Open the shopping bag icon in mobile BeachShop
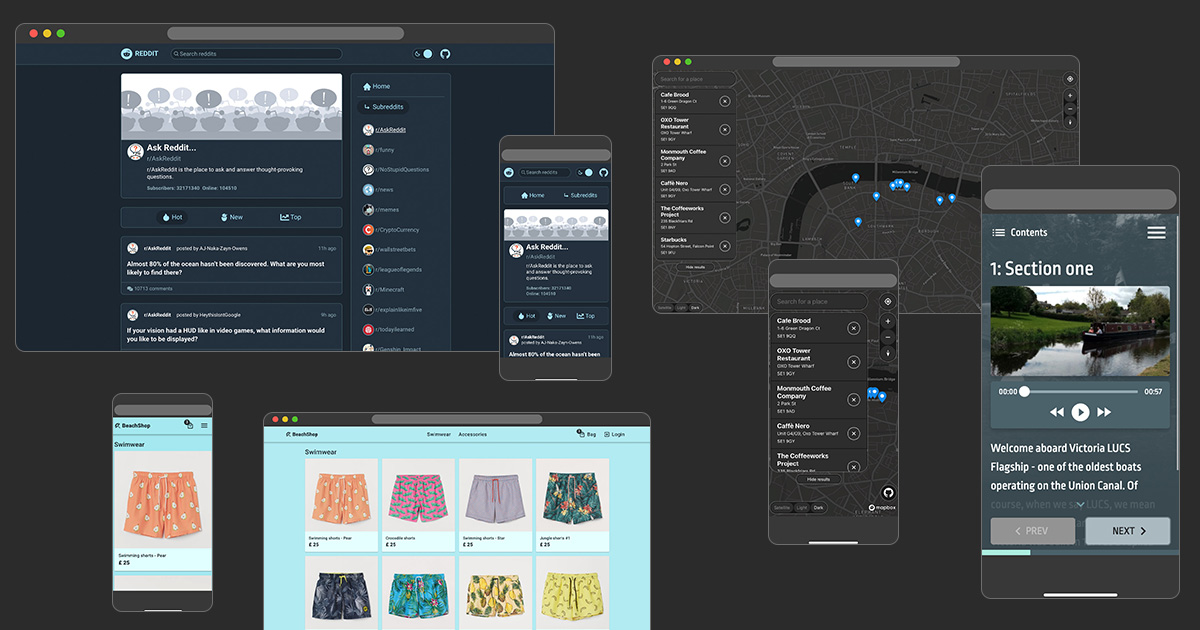The width and height of the screenshot is (1200, 630). 188,425
